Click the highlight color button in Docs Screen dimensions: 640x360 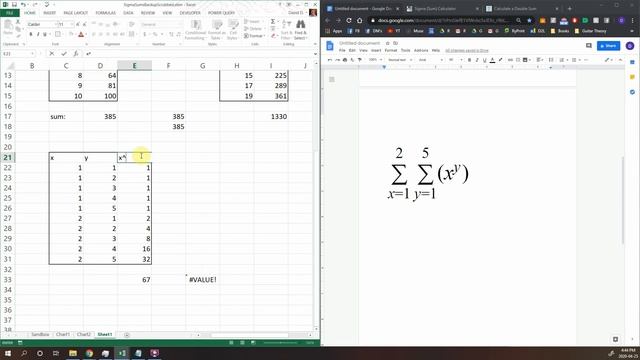(x=500, y=60)
